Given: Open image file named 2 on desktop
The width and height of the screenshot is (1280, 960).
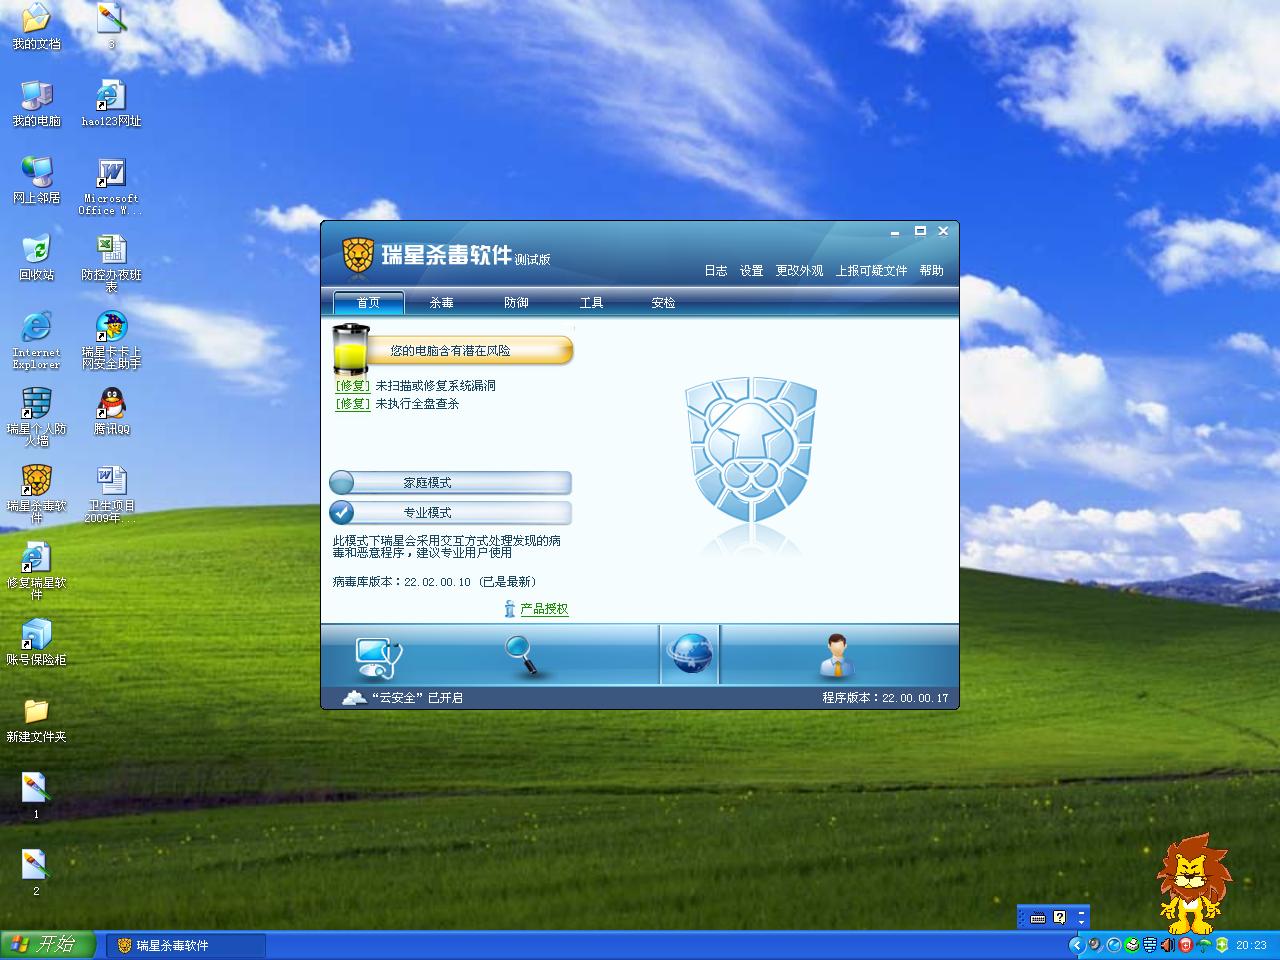Looking at the screenshot, I should point(36,872).
